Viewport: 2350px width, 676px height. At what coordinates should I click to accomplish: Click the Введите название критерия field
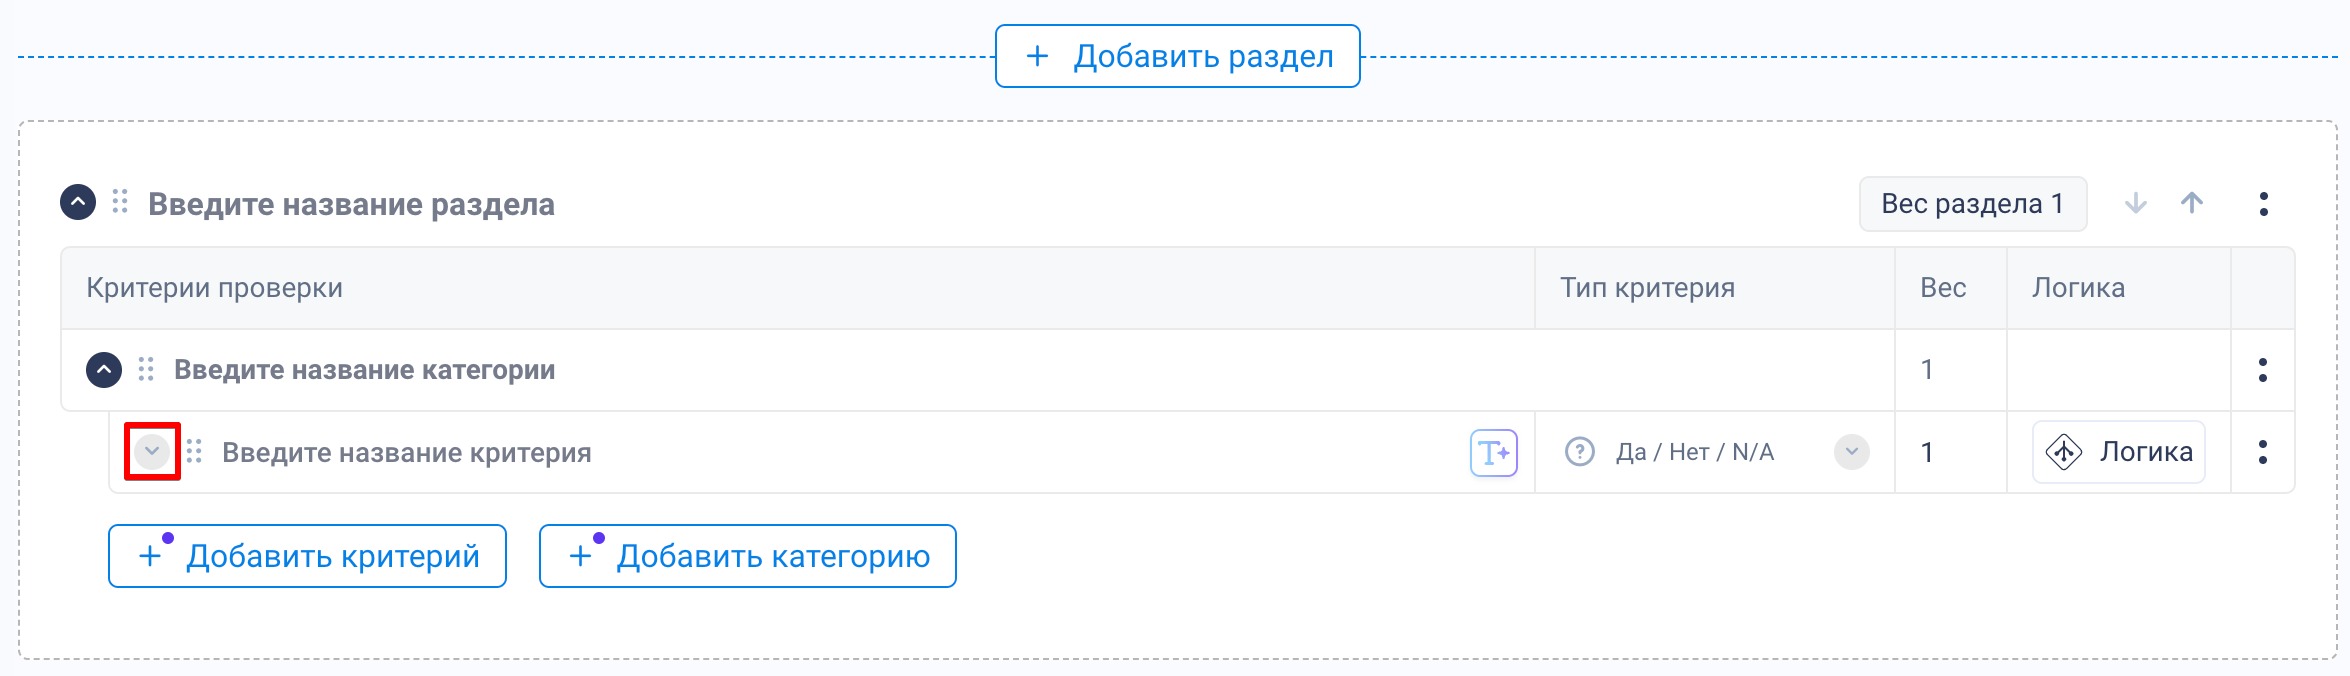pos(406,453)
